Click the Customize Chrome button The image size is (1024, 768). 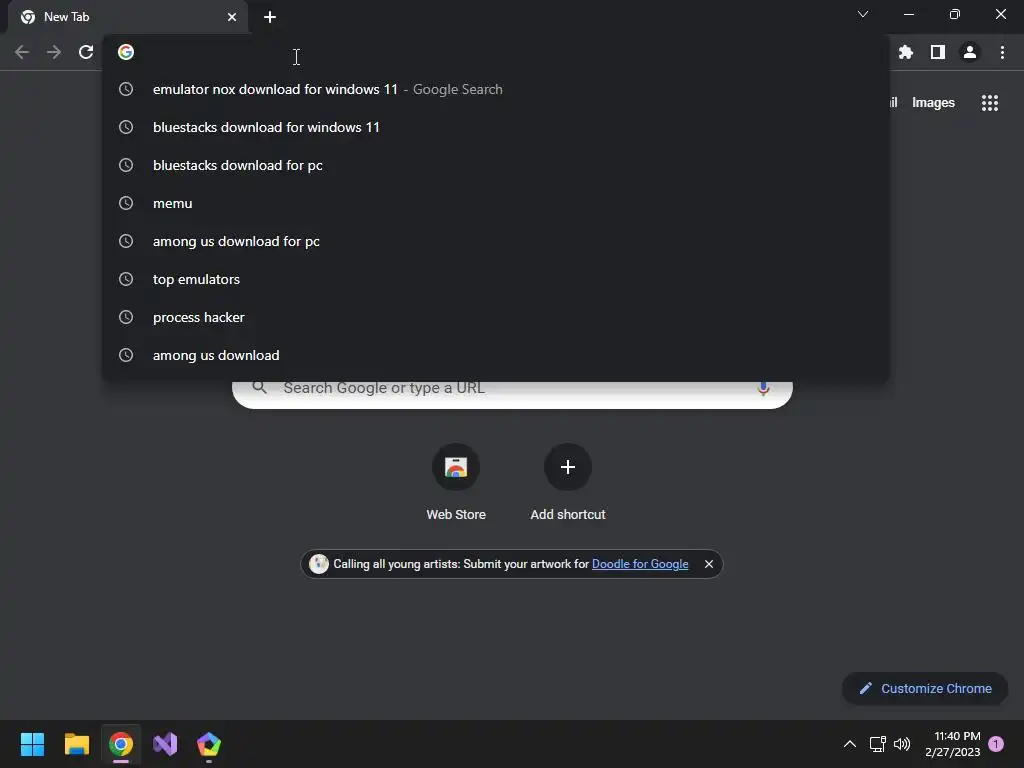pos(925,688)
